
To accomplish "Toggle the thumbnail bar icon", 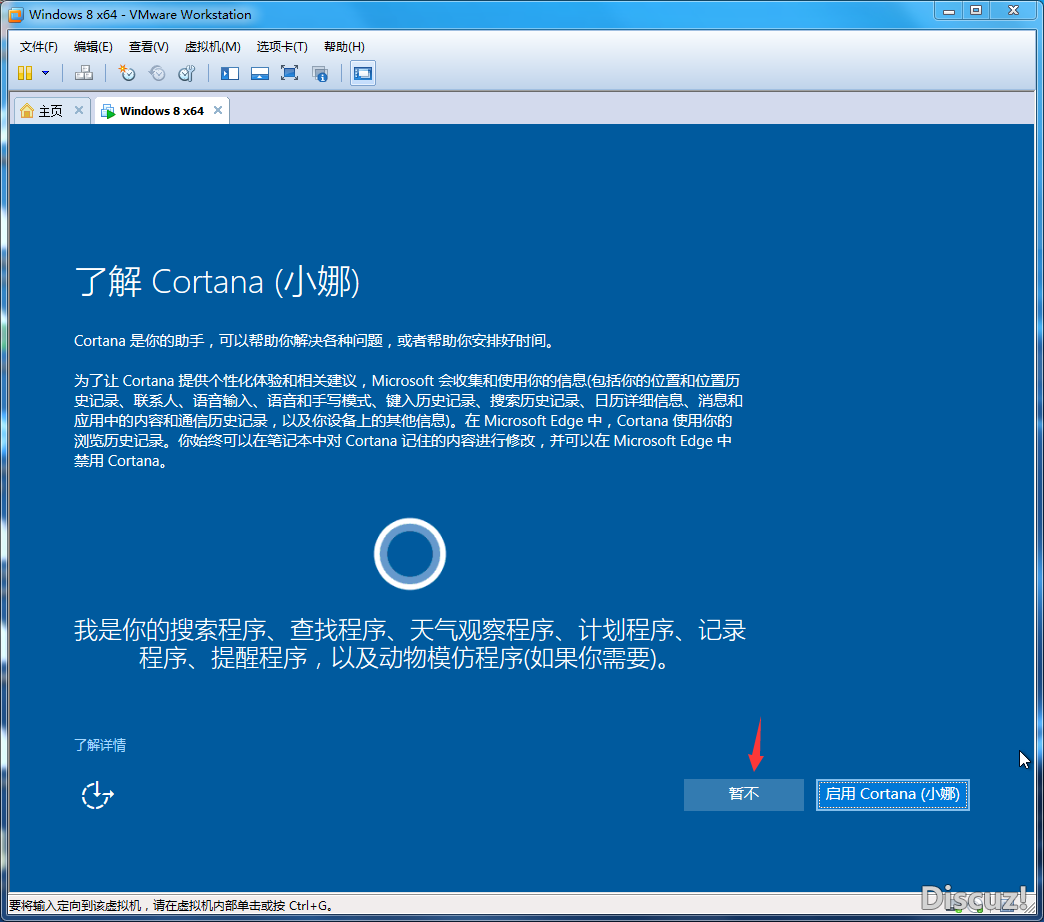I will (x=260, y=73).
